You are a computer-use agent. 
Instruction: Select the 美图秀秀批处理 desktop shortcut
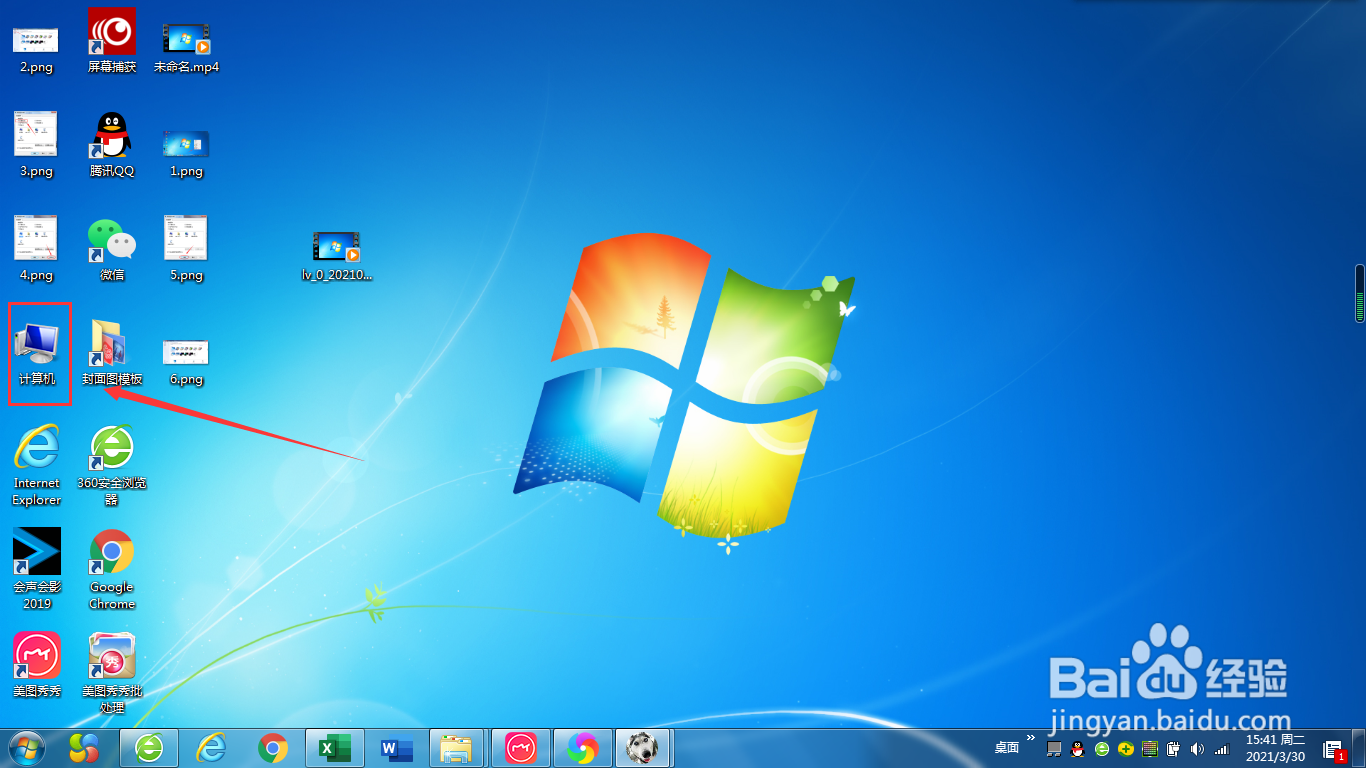tap(112, 673)
